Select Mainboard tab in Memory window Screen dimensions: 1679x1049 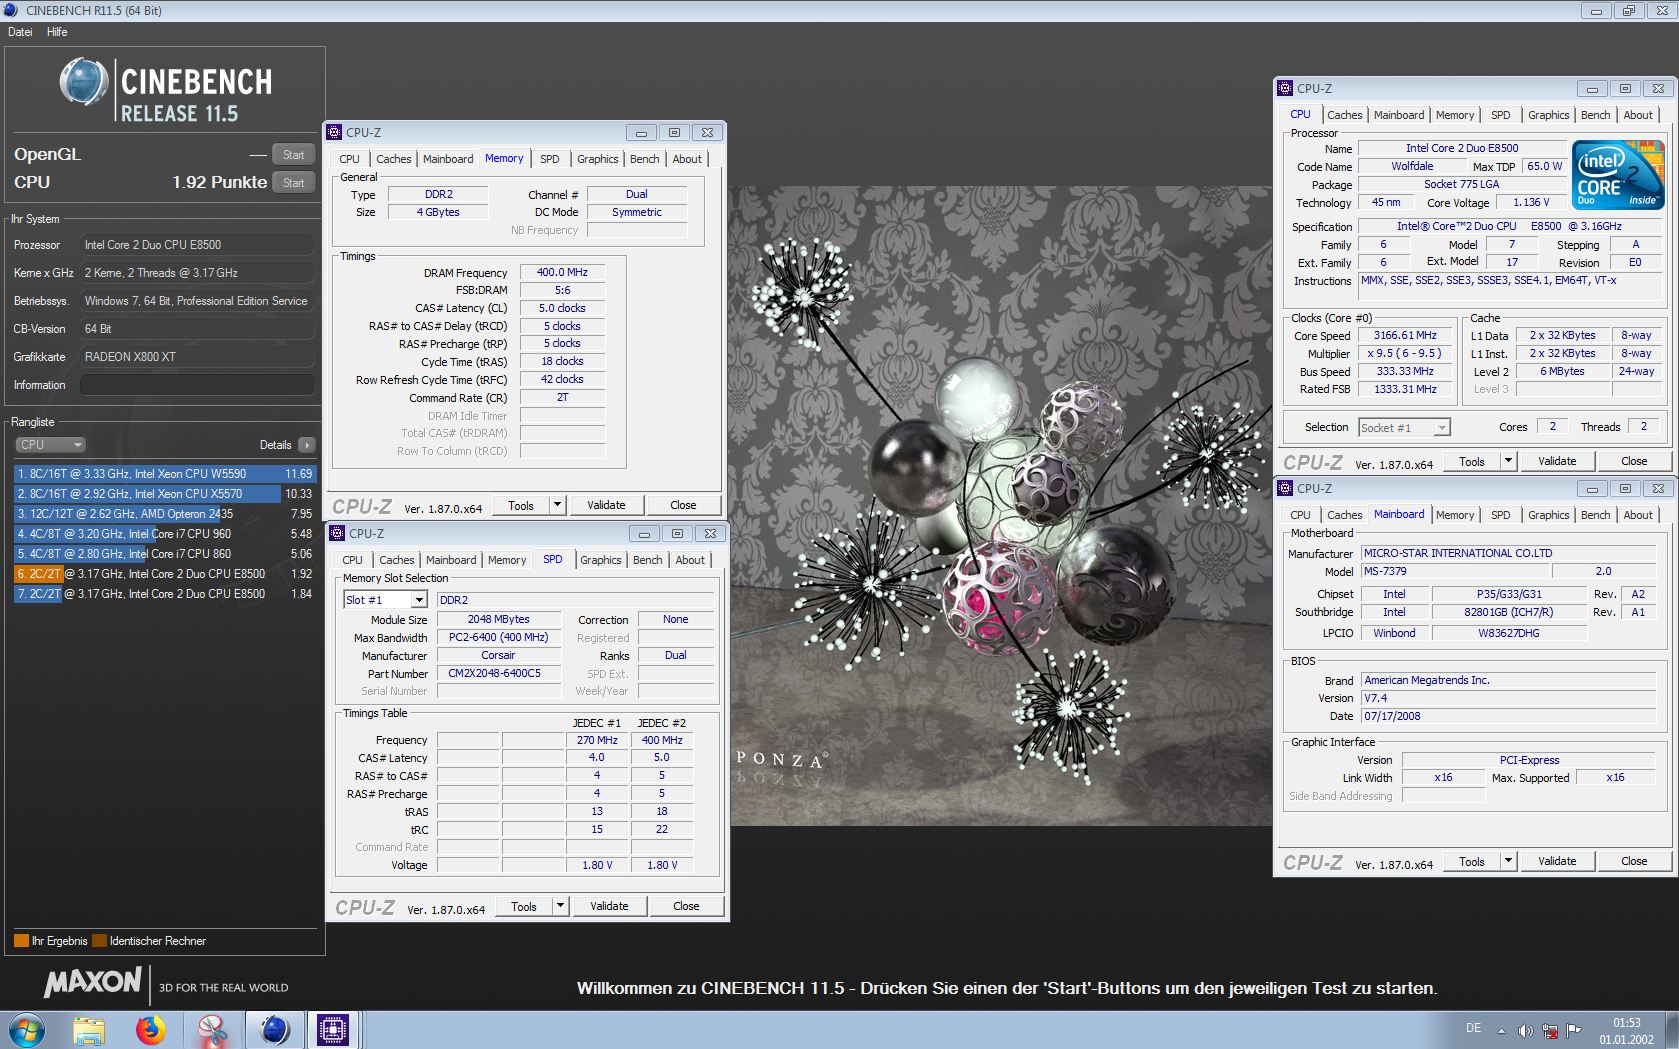(x=448, y=159)
